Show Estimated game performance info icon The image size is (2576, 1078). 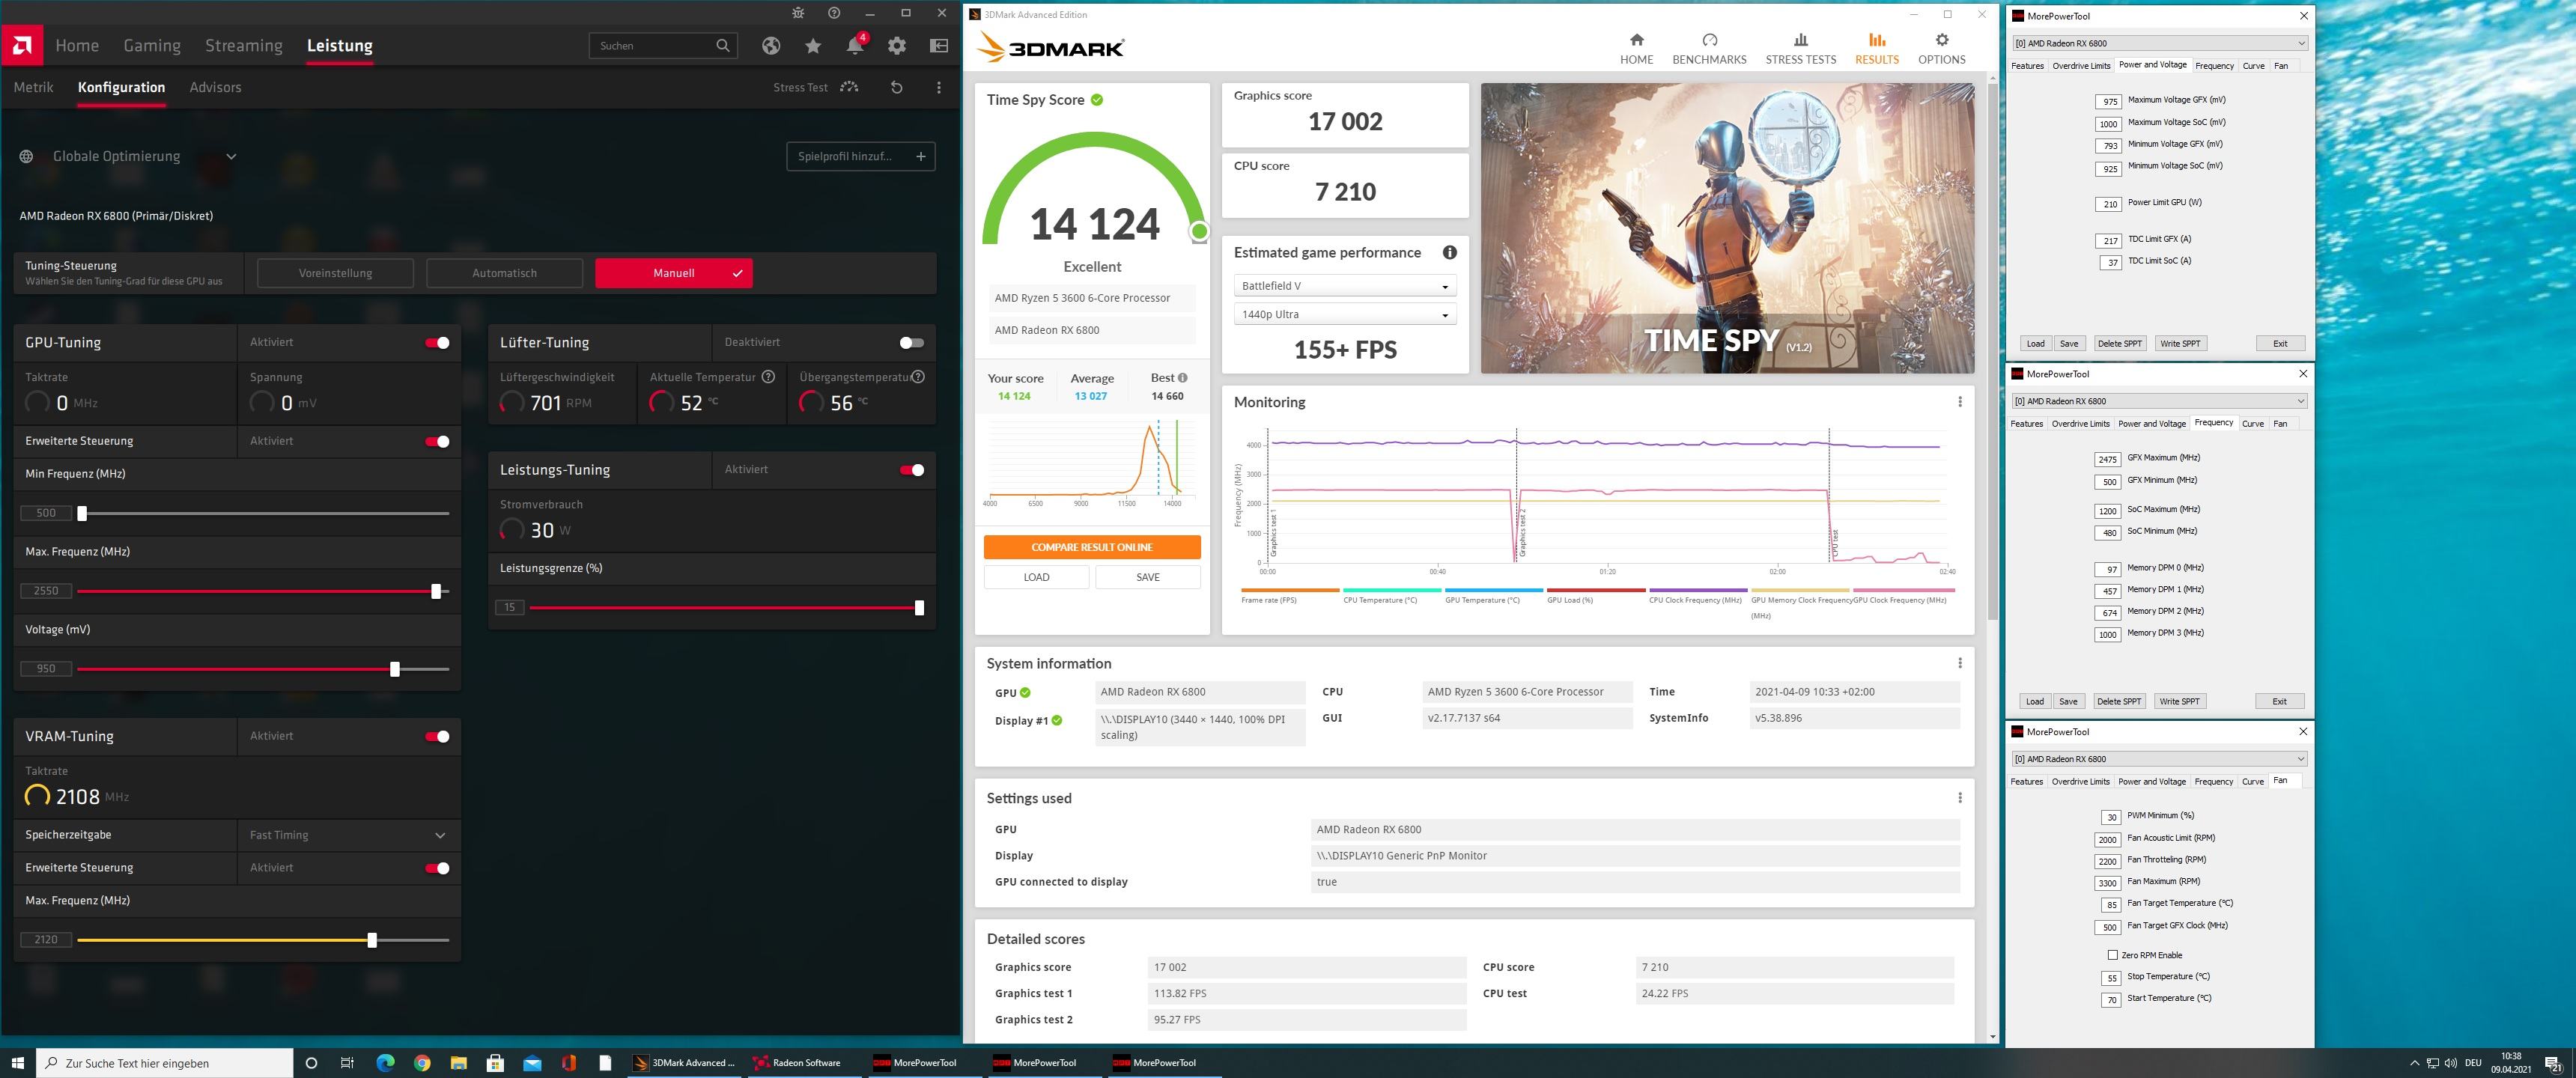point(1449,253)
